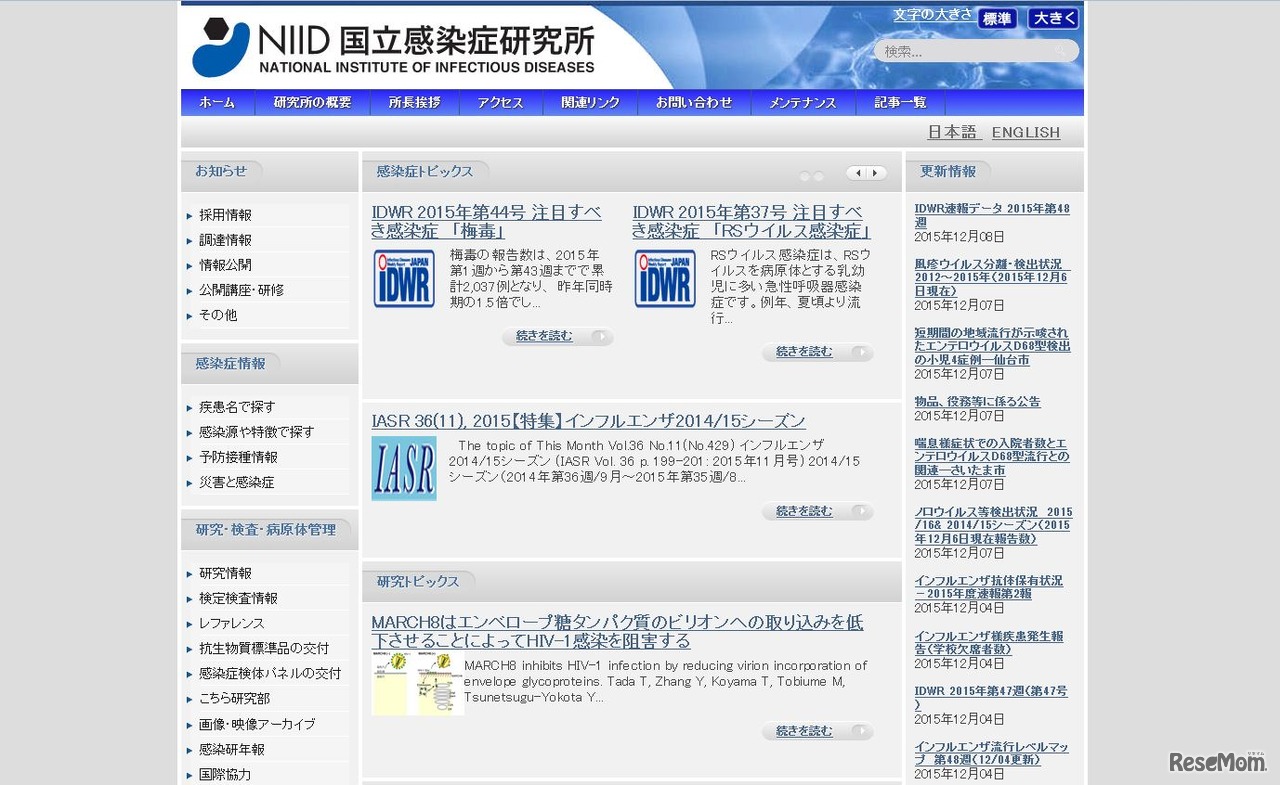Open the ホーム navigation tab
Viewport: 1280px width, 785px height.
pos(216,101)
